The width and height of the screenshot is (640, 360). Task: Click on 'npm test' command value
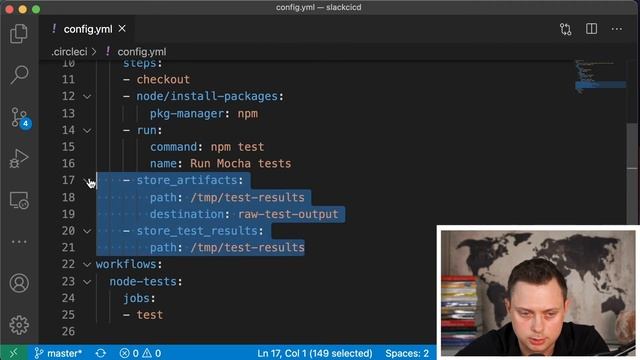coord(237,147)
